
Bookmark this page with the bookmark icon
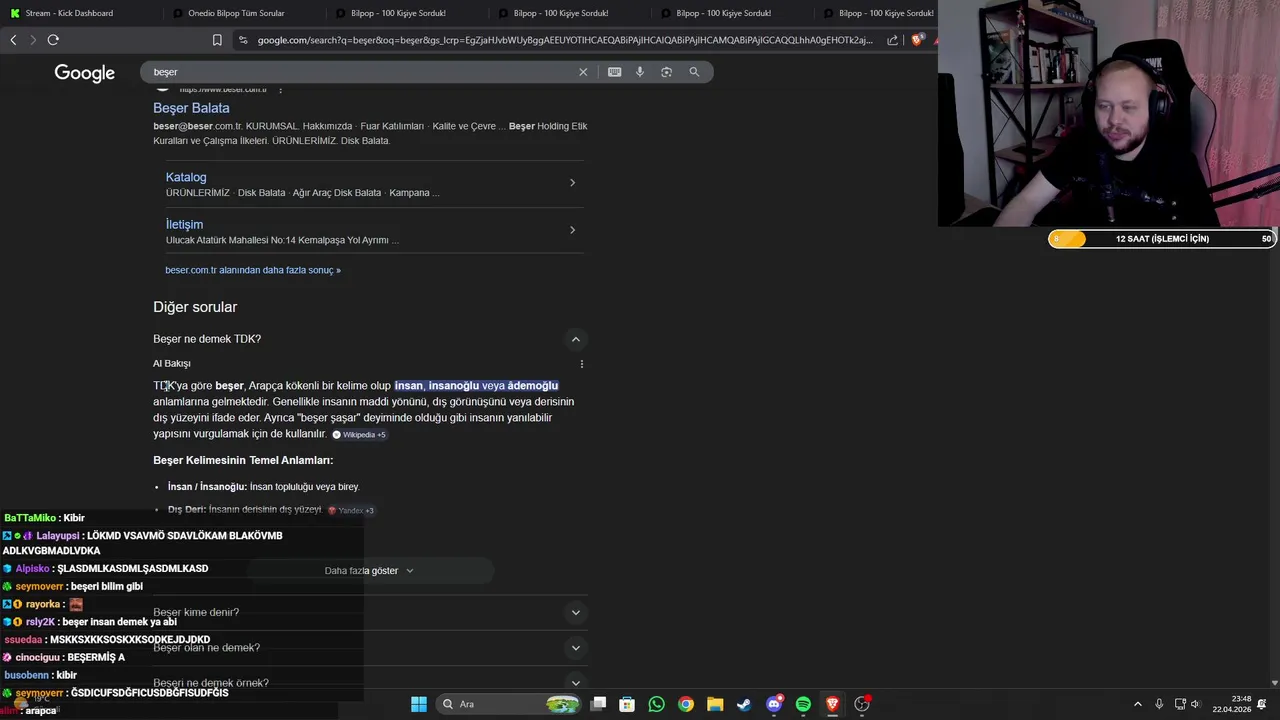[217, 40]
